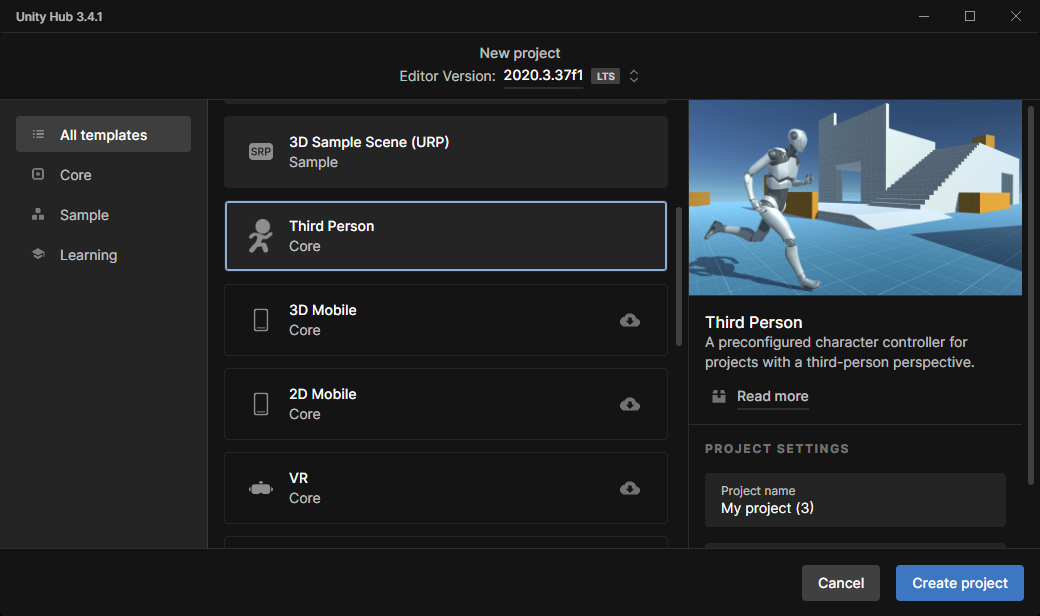This screenshot has width=1040, height=616.
Task: Select the Third Person template card
Action: pos(446,236)
